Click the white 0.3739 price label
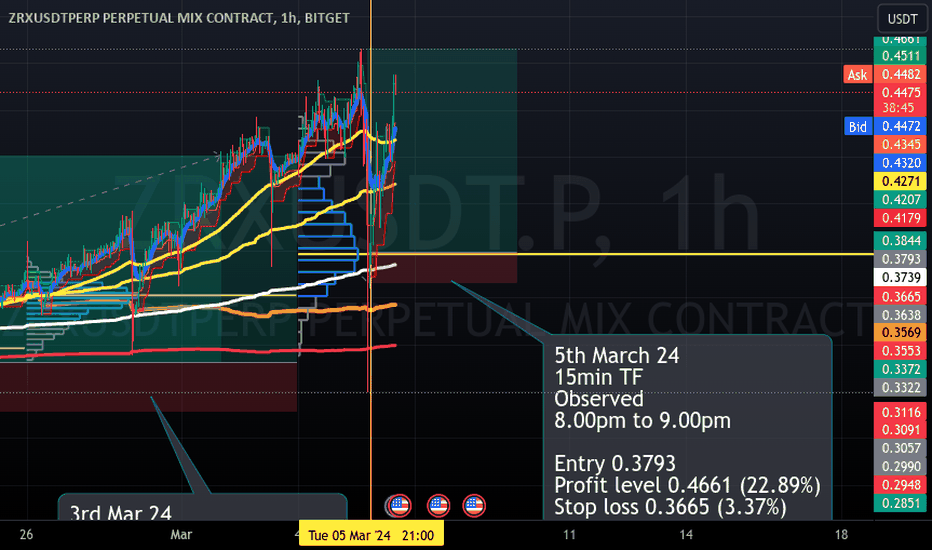932x550 pixels. pos(900,278)
